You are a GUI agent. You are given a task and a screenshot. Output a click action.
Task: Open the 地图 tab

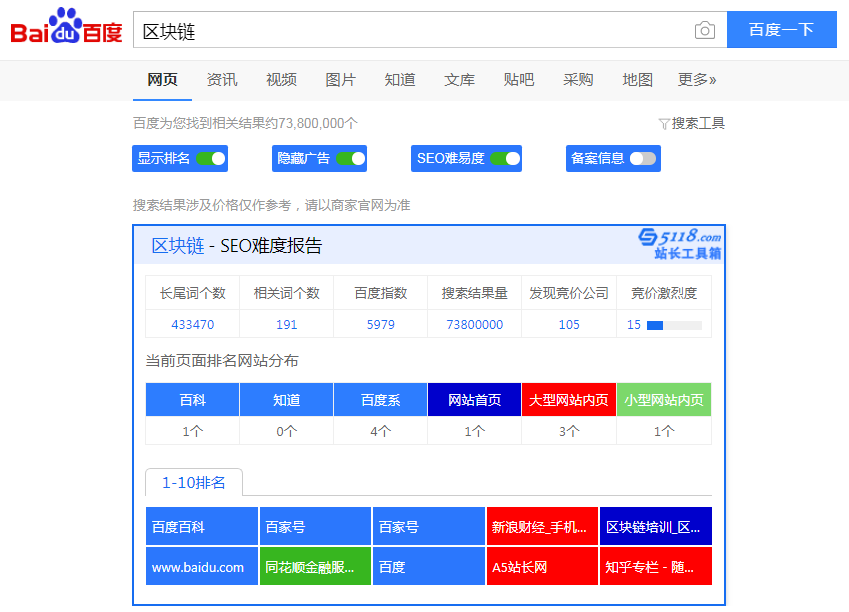tap(637, 80)
